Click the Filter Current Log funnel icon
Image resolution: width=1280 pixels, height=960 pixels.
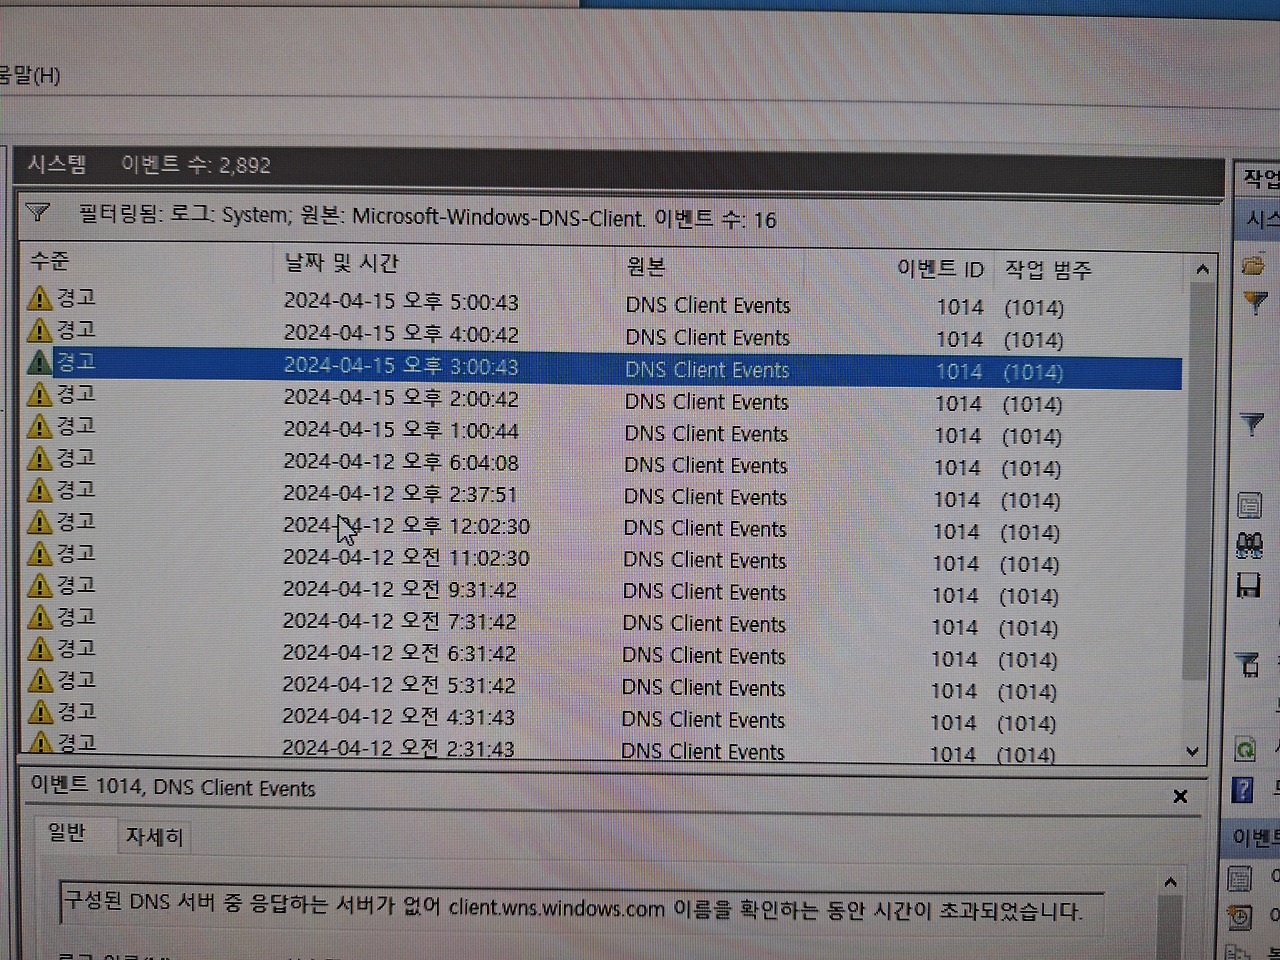[1251, 425]
